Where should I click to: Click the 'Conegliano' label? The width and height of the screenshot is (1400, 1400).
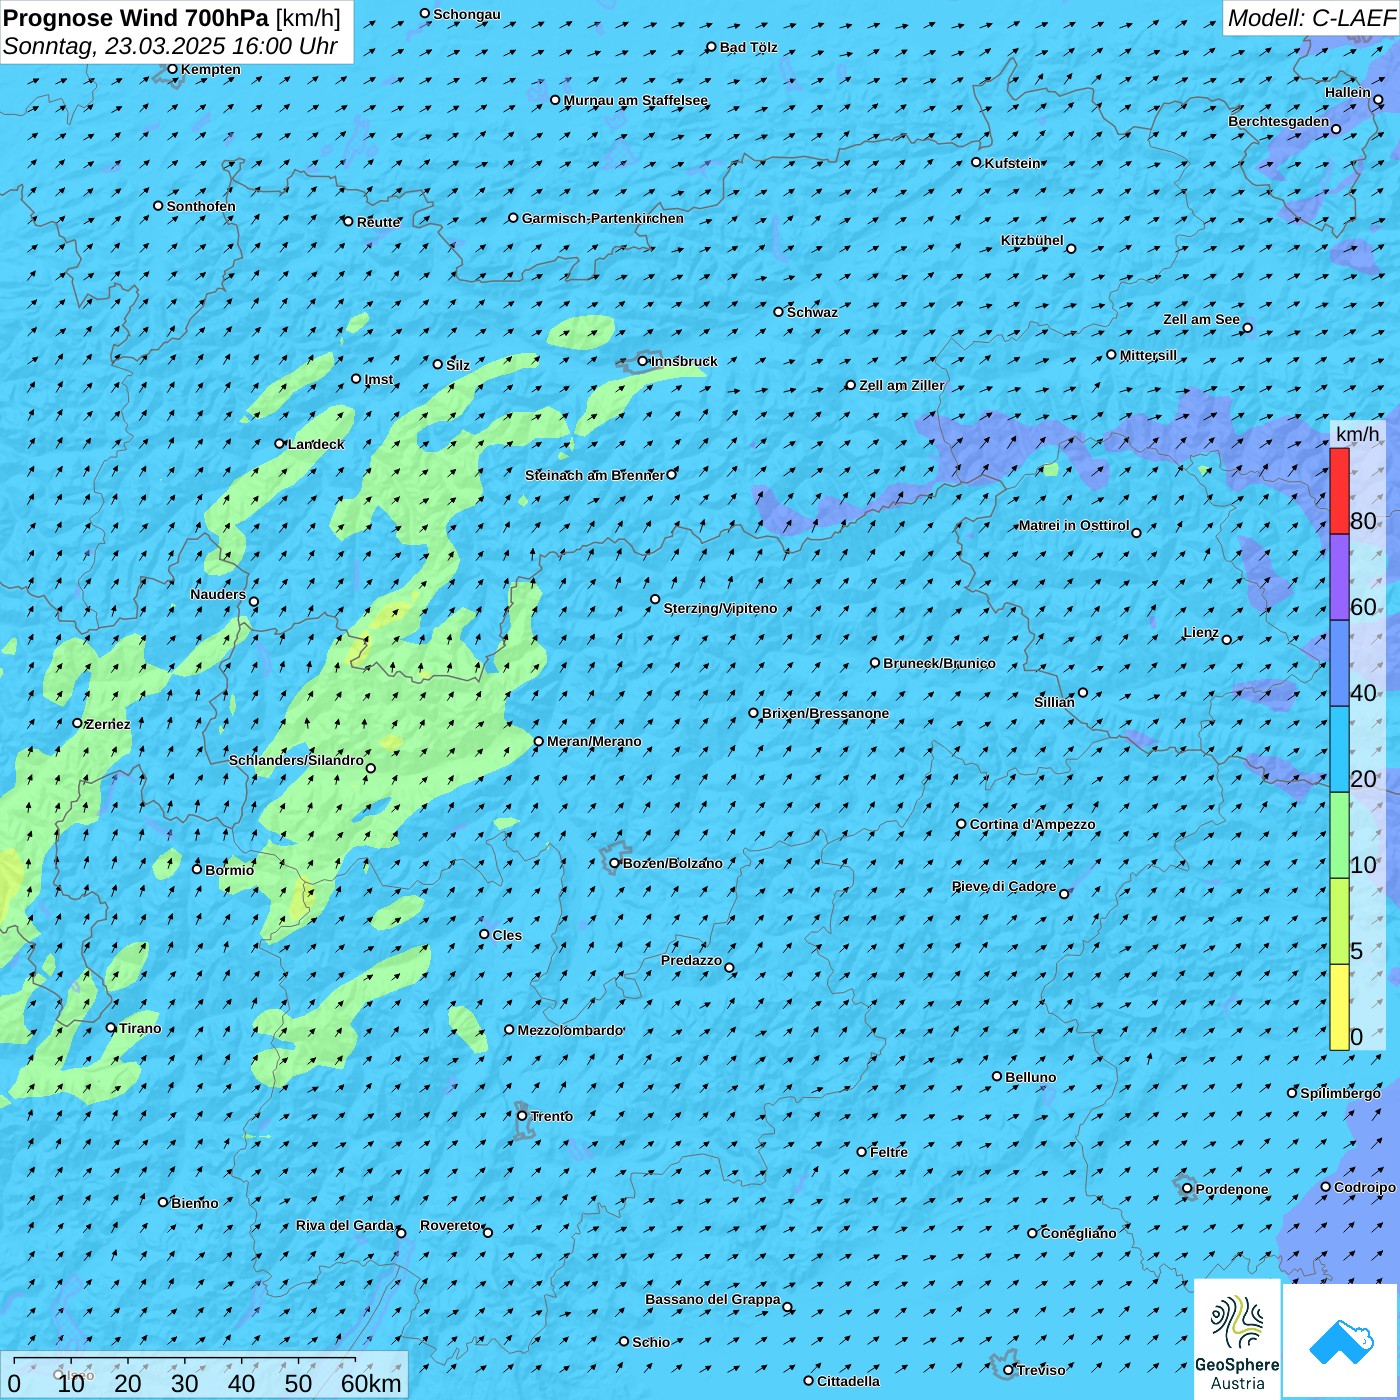1078,1233
